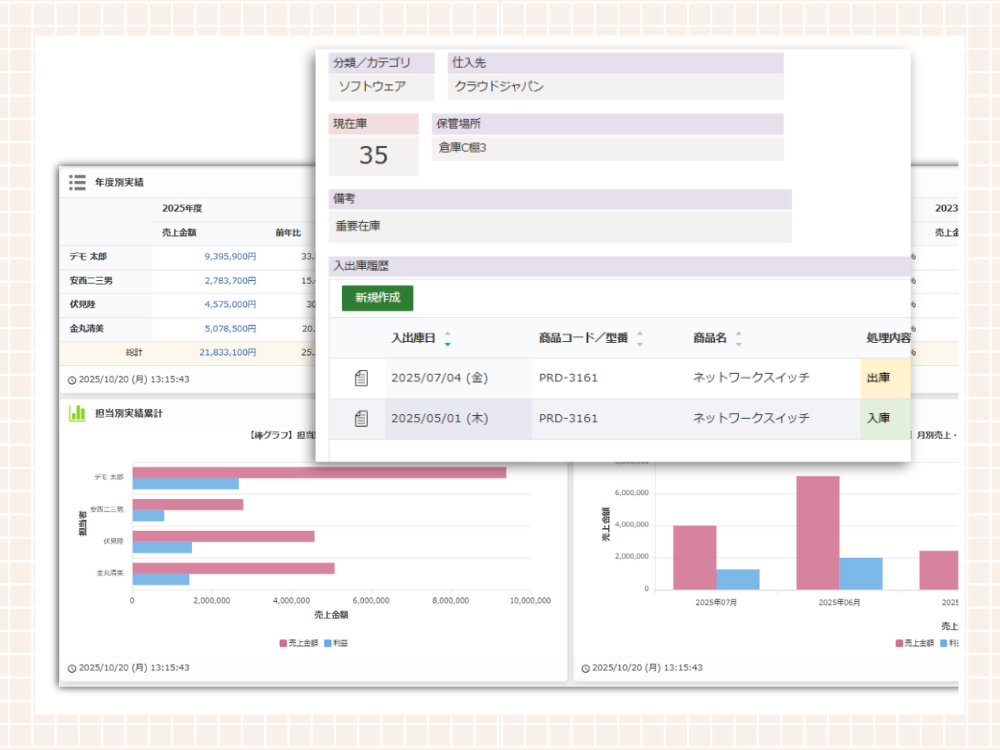Sort the table by 商品コード/型番
The image size is (1000, 750).
[640, 338]
